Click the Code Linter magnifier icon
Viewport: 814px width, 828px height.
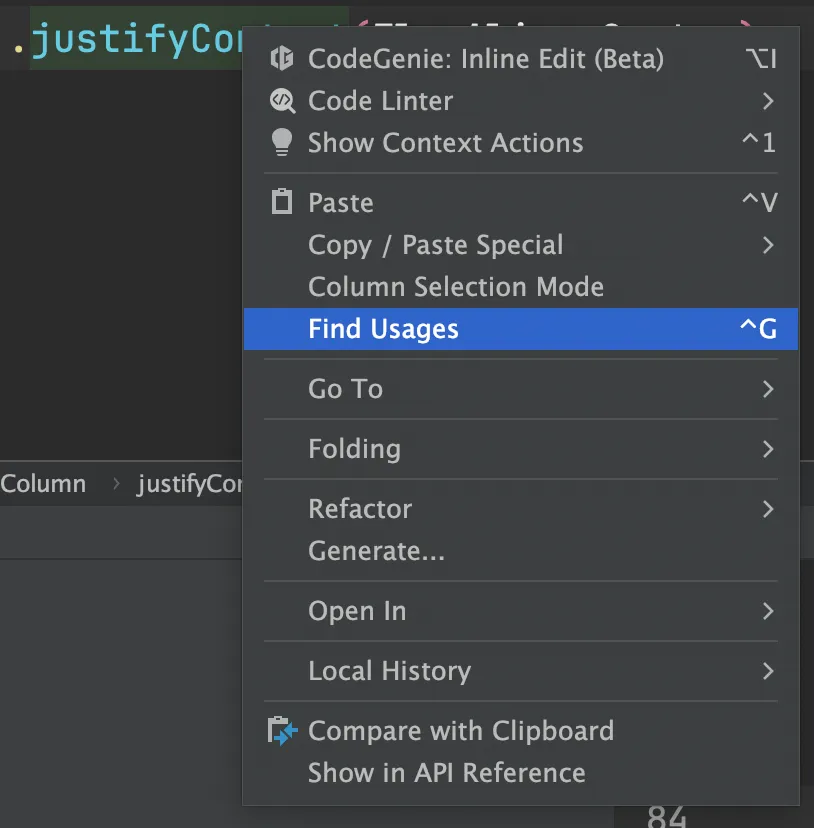pos(282,100)
